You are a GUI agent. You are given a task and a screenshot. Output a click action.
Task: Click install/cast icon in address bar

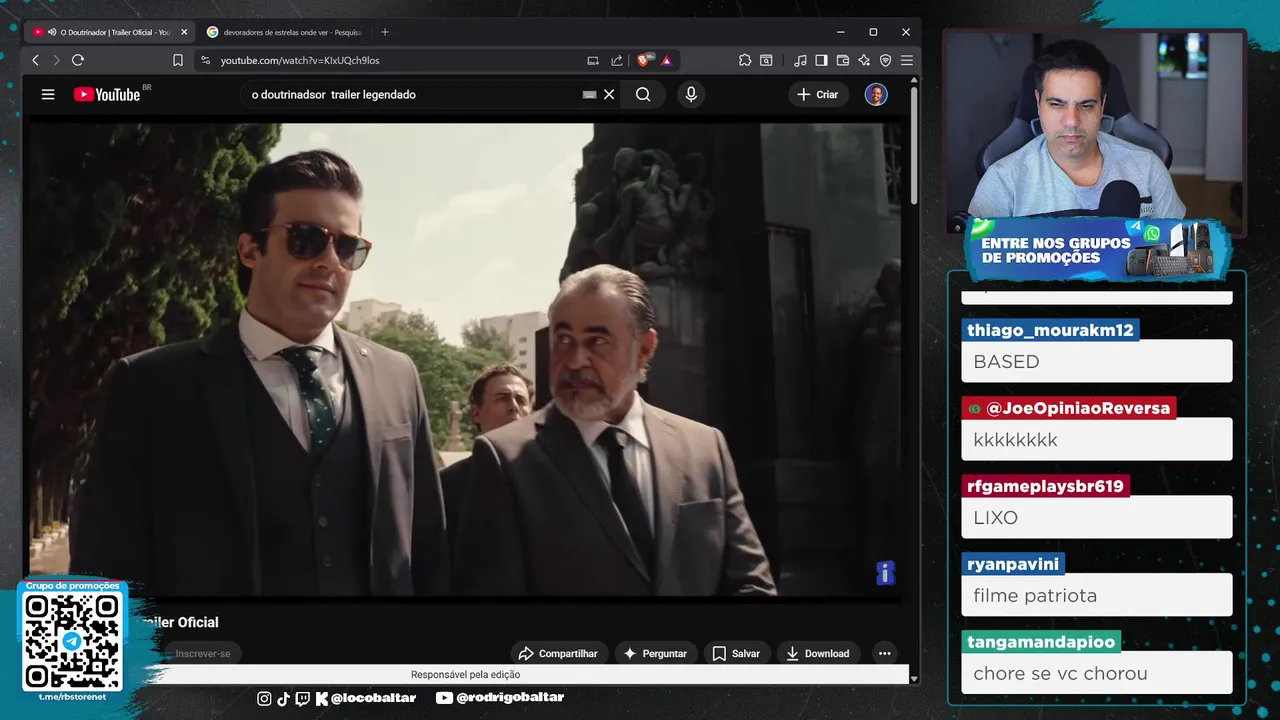[x=593, y=60]
